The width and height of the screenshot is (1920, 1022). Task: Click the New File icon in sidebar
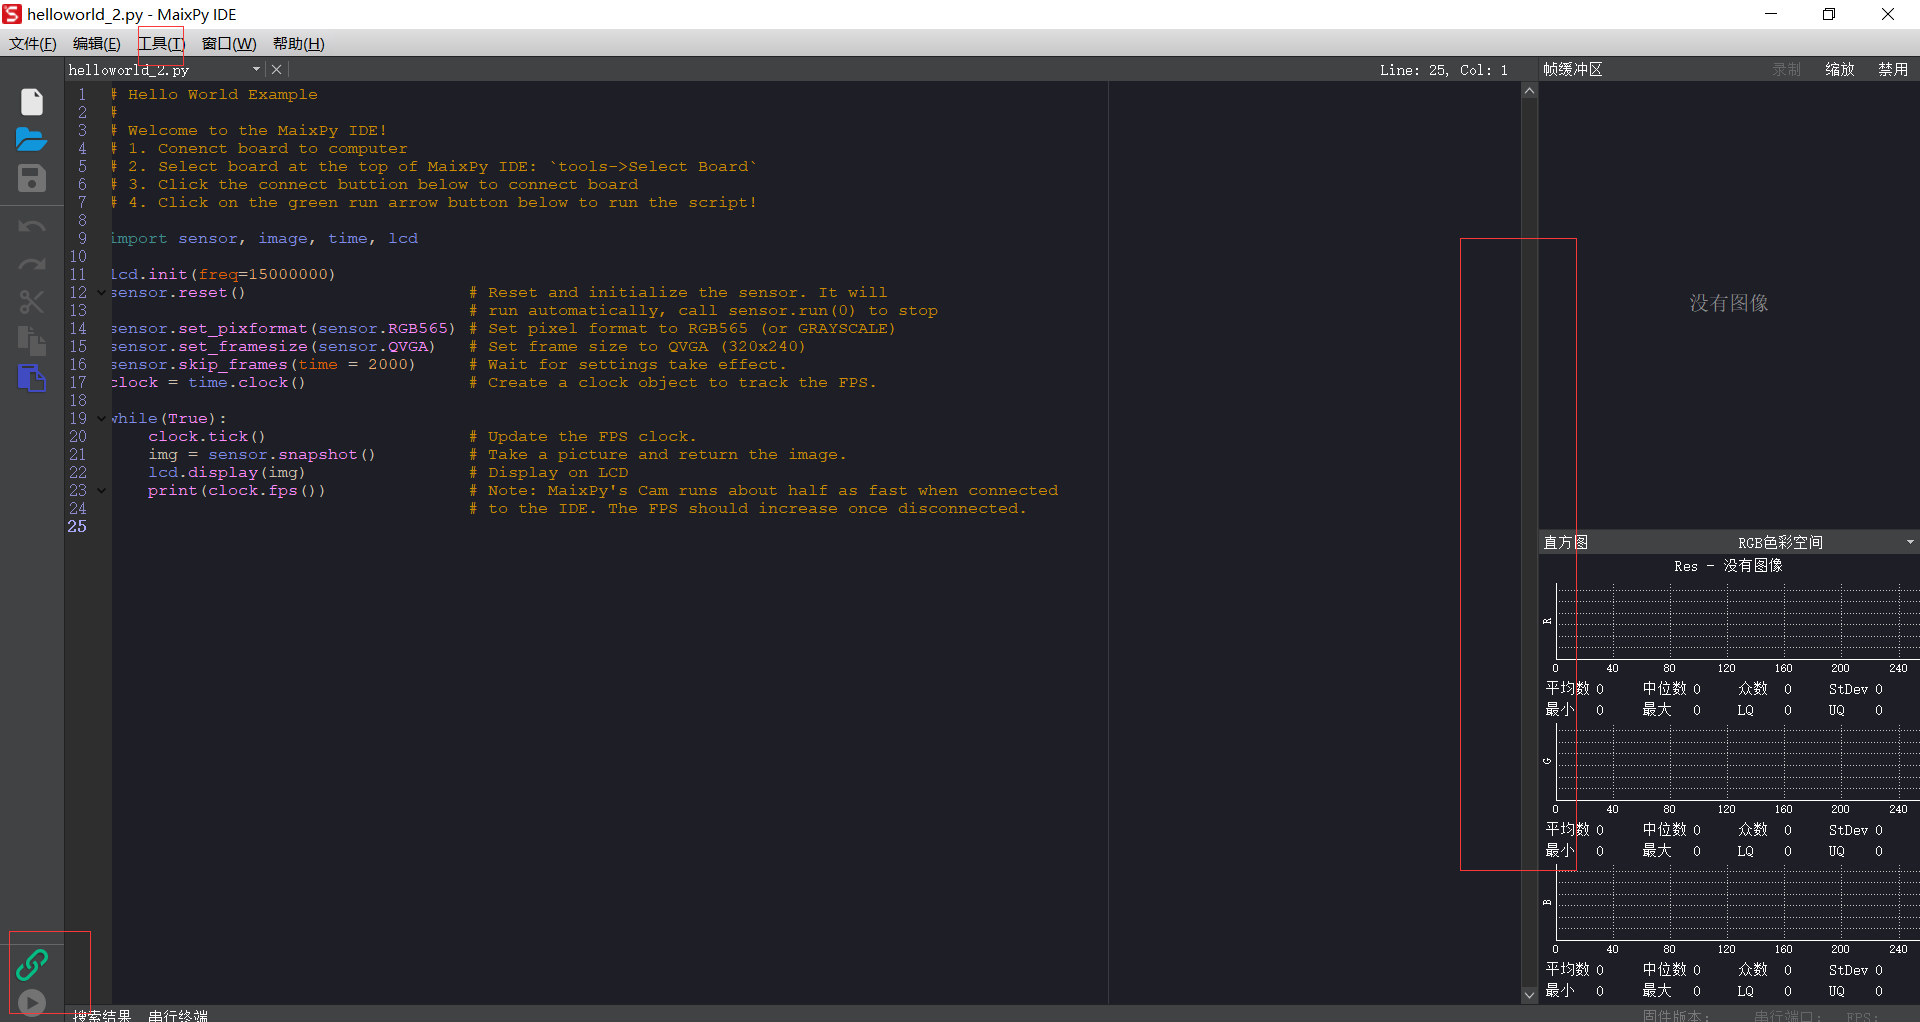(x=32, y=102)
